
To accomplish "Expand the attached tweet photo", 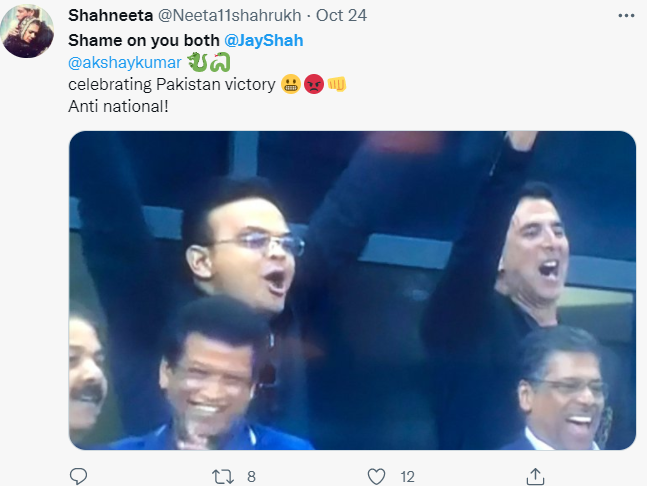I will 352,290.
